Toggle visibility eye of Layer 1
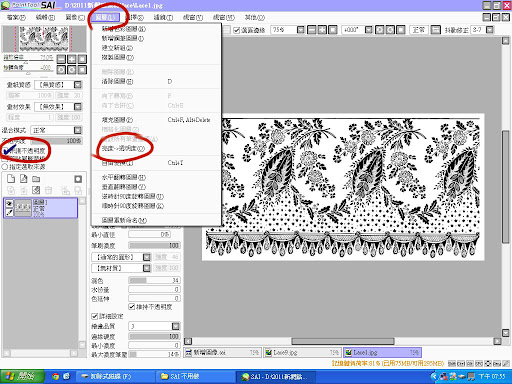The image size is (512, 384). (9, 203)
